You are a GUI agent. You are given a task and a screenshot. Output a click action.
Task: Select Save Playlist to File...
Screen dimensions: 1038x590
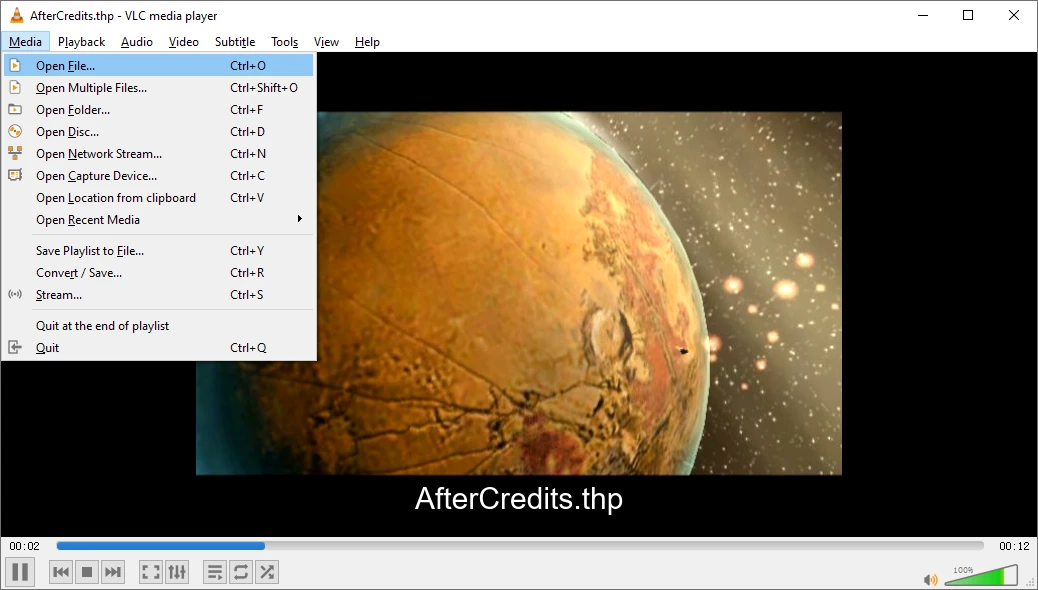(x=159, y=250)
